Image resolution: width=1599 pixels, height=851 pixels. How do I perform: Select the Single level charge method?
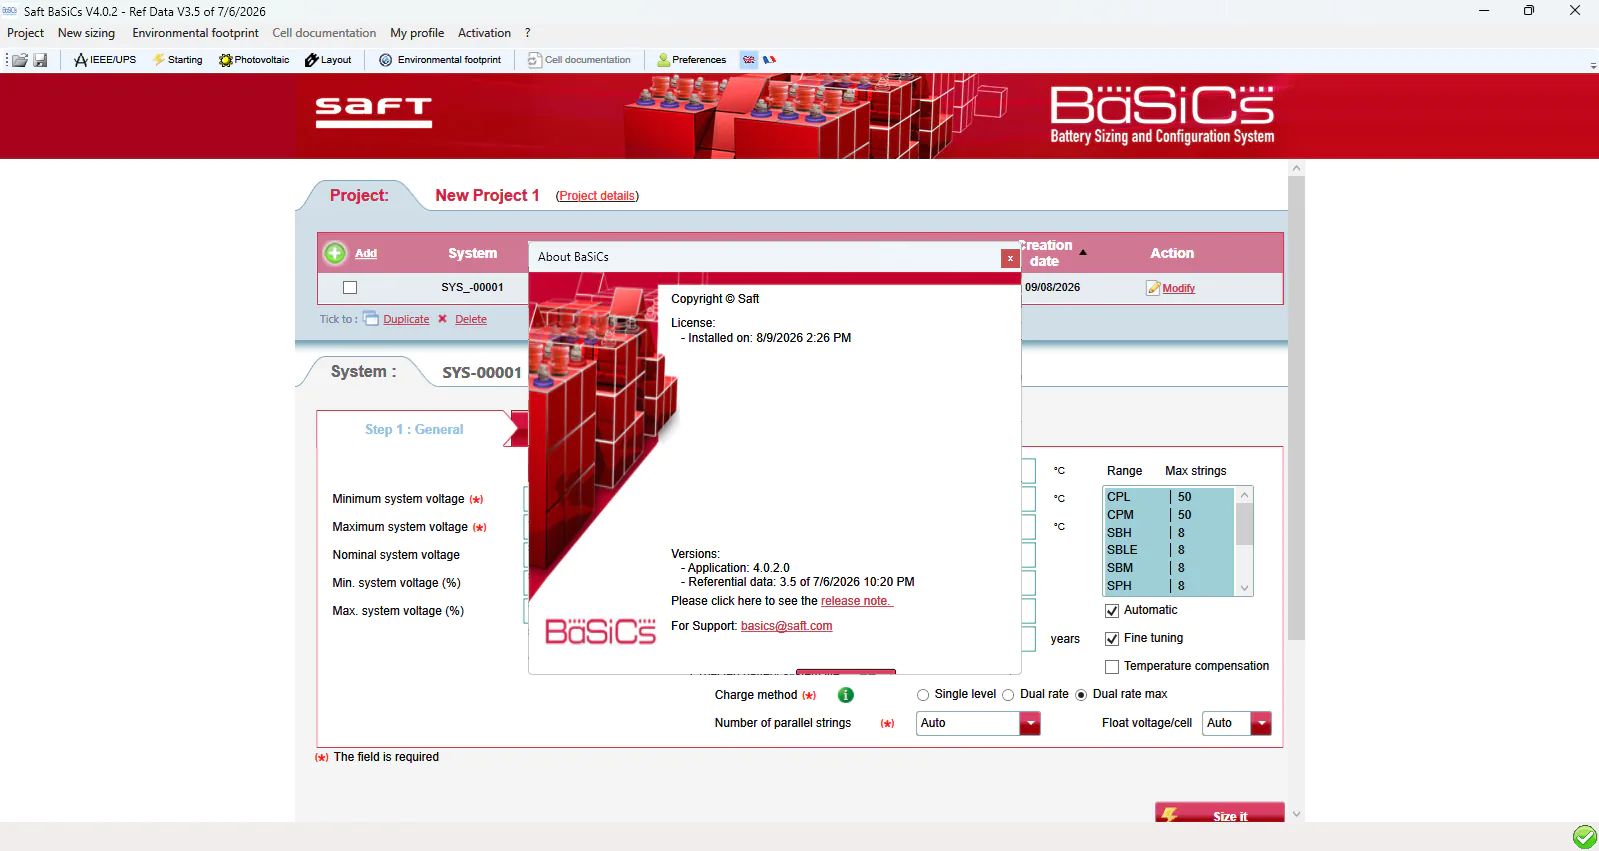coord(923,695)
